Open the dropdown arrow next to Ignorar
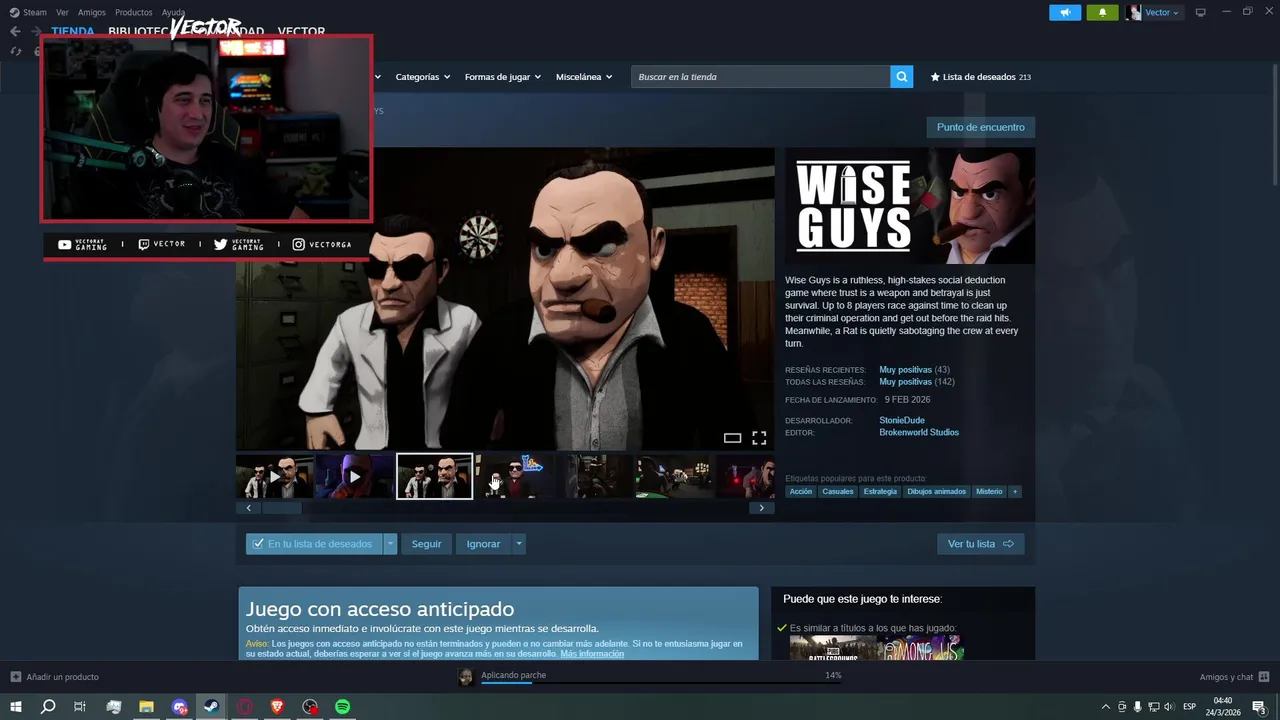Viewport: 1280px width, 720px height. point(518,544)
